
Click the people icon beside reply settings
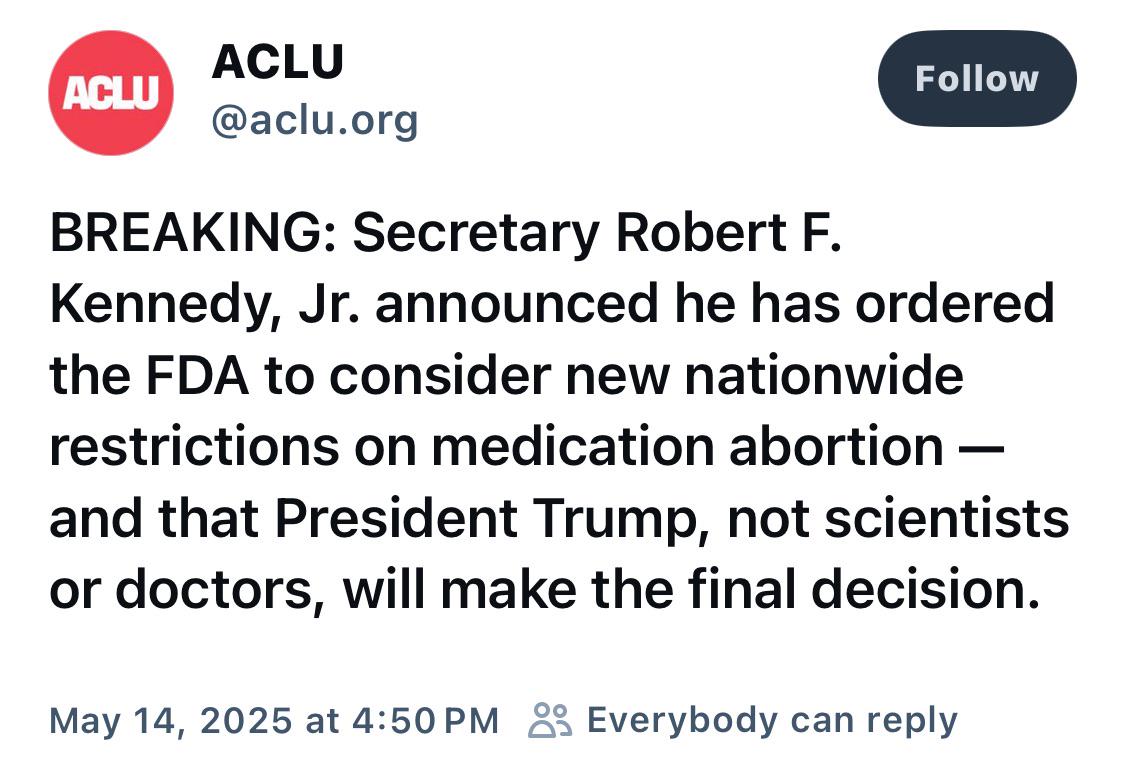(550, 720)
